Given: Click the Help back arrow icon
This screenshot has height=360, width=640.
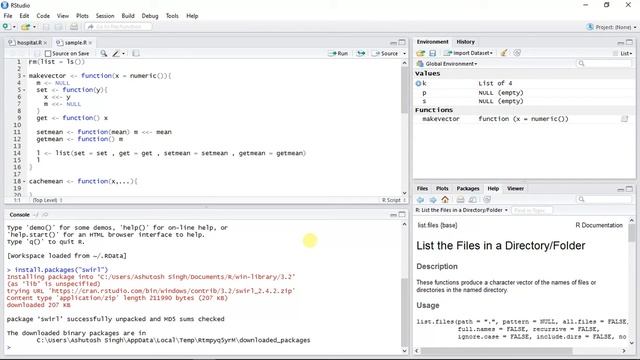Looking at the screenshot, I should [x=420, y=200].
